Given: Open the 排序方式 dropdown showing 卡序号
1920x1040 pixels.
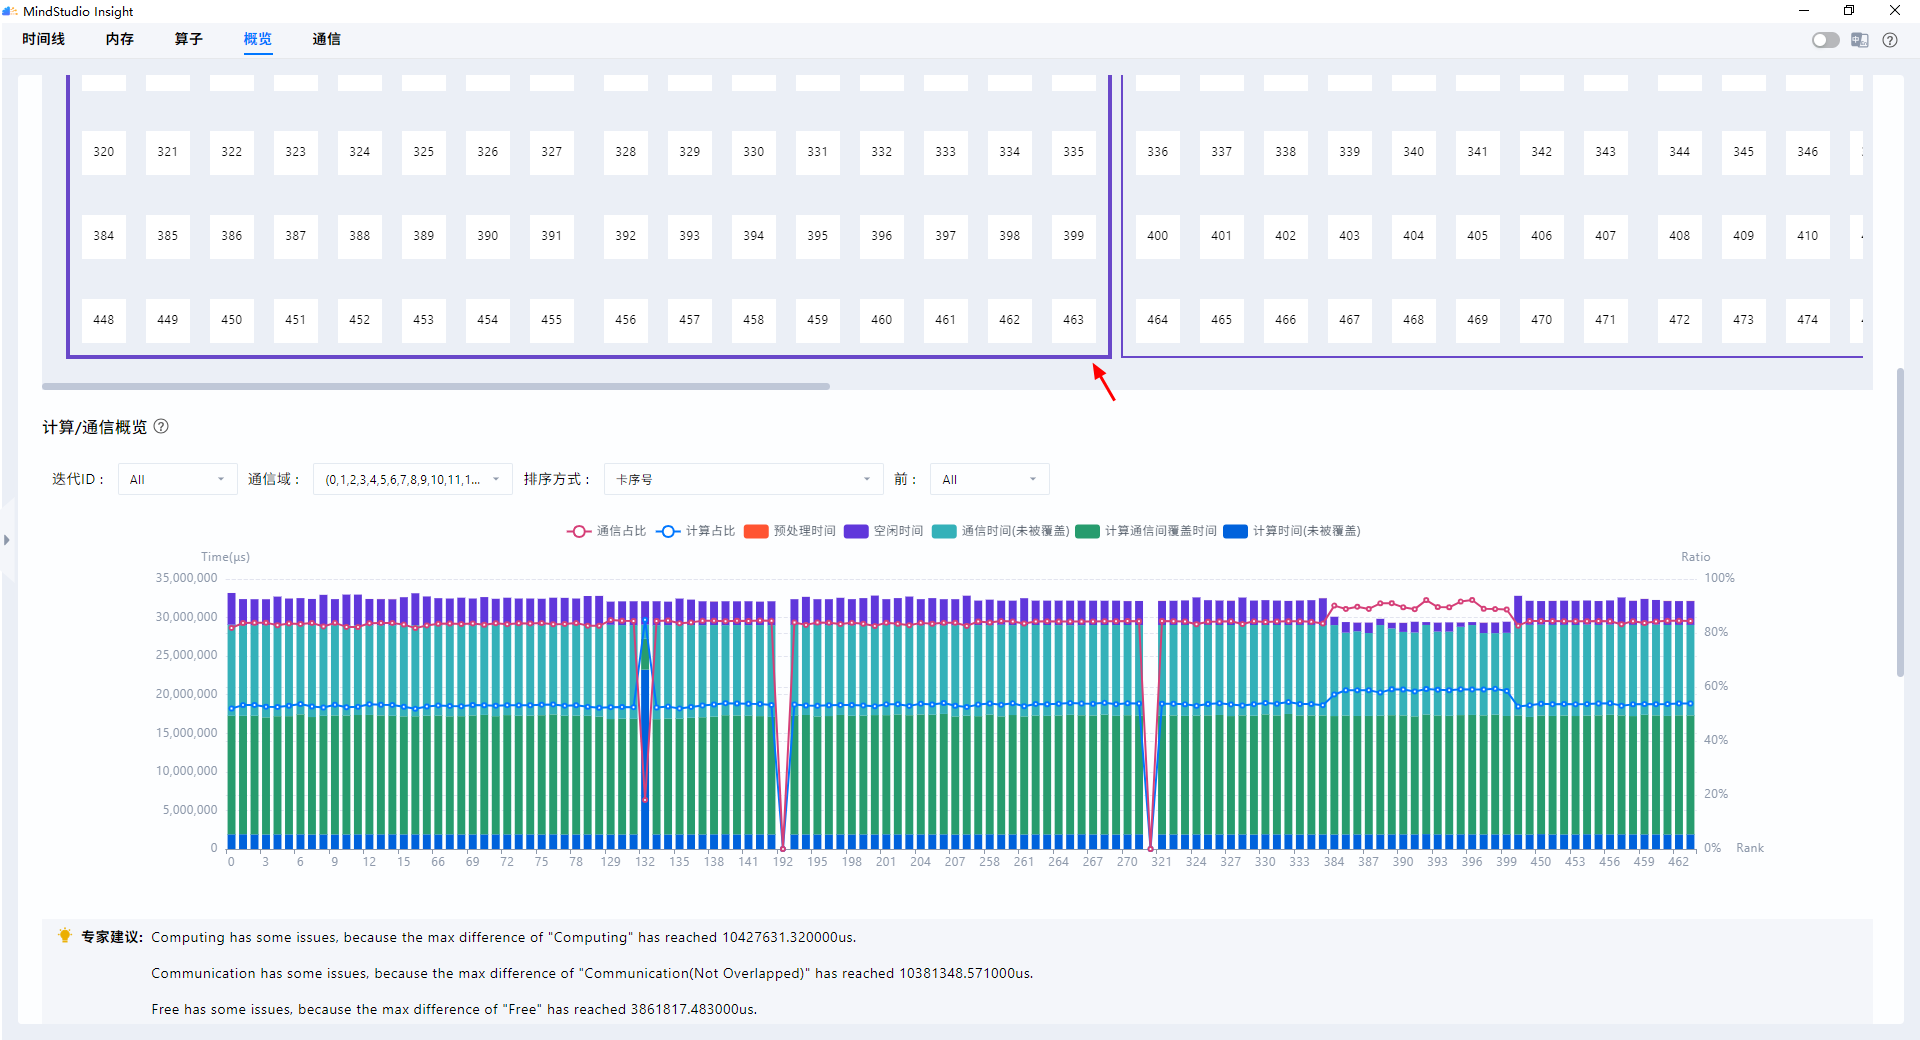Looking at the screenshot, I should [743, 479].
